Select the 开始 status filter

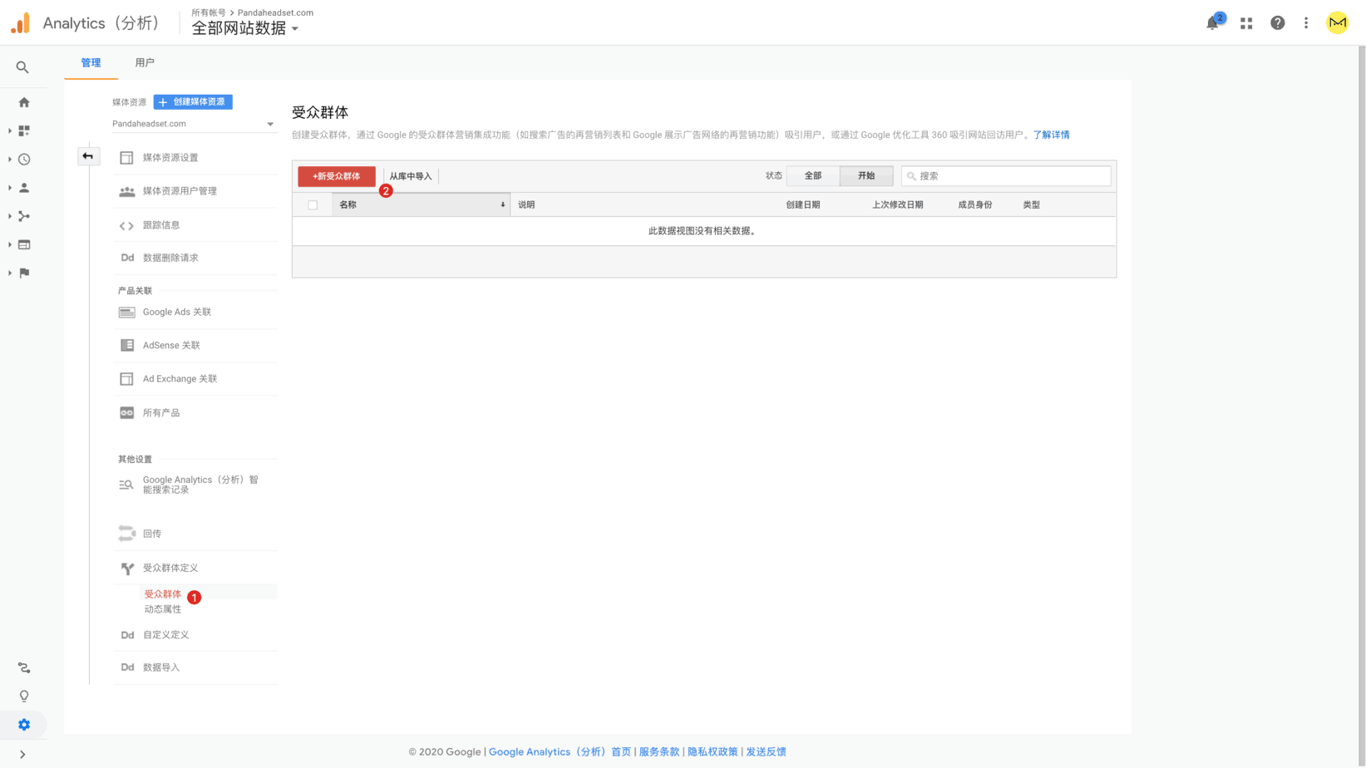point(866,176)
